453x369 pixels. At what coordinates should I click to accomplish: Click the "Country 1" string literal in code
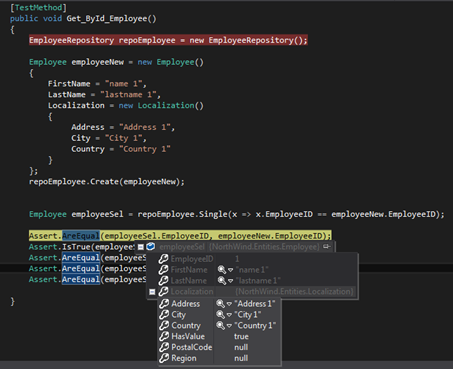(145, 149)
